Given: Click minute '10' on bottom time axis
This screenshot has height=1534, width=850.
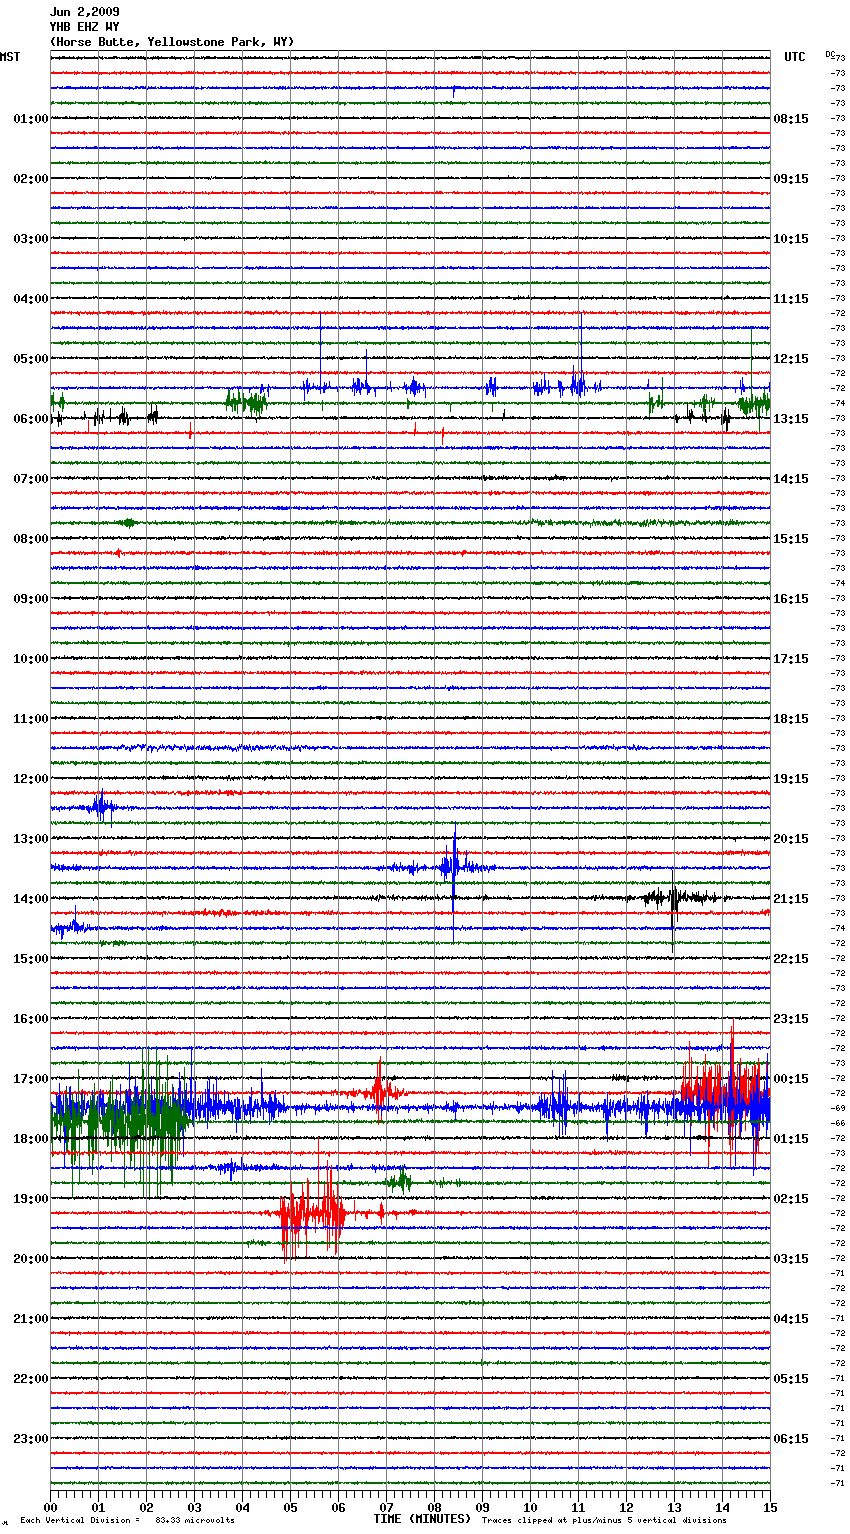Looking at the screenshot, I should click(530, 1507).
